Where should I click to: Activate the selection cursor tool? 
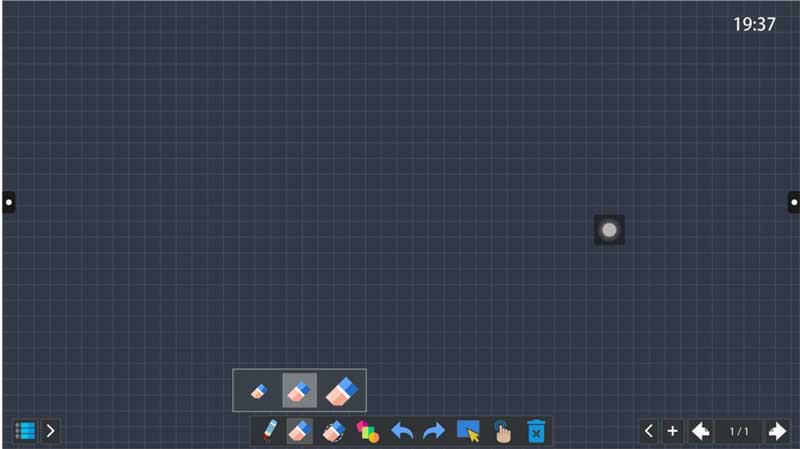[468, 431]
